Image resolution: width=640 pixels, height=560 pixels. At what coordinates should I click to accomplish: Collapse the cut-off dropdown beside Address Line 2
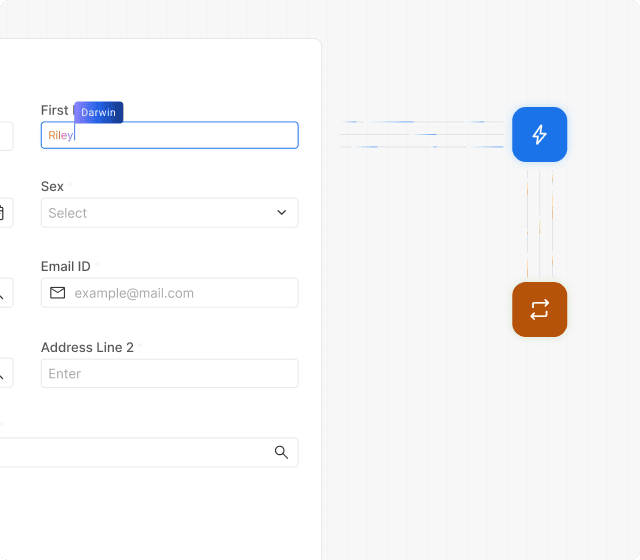(3, 374)
